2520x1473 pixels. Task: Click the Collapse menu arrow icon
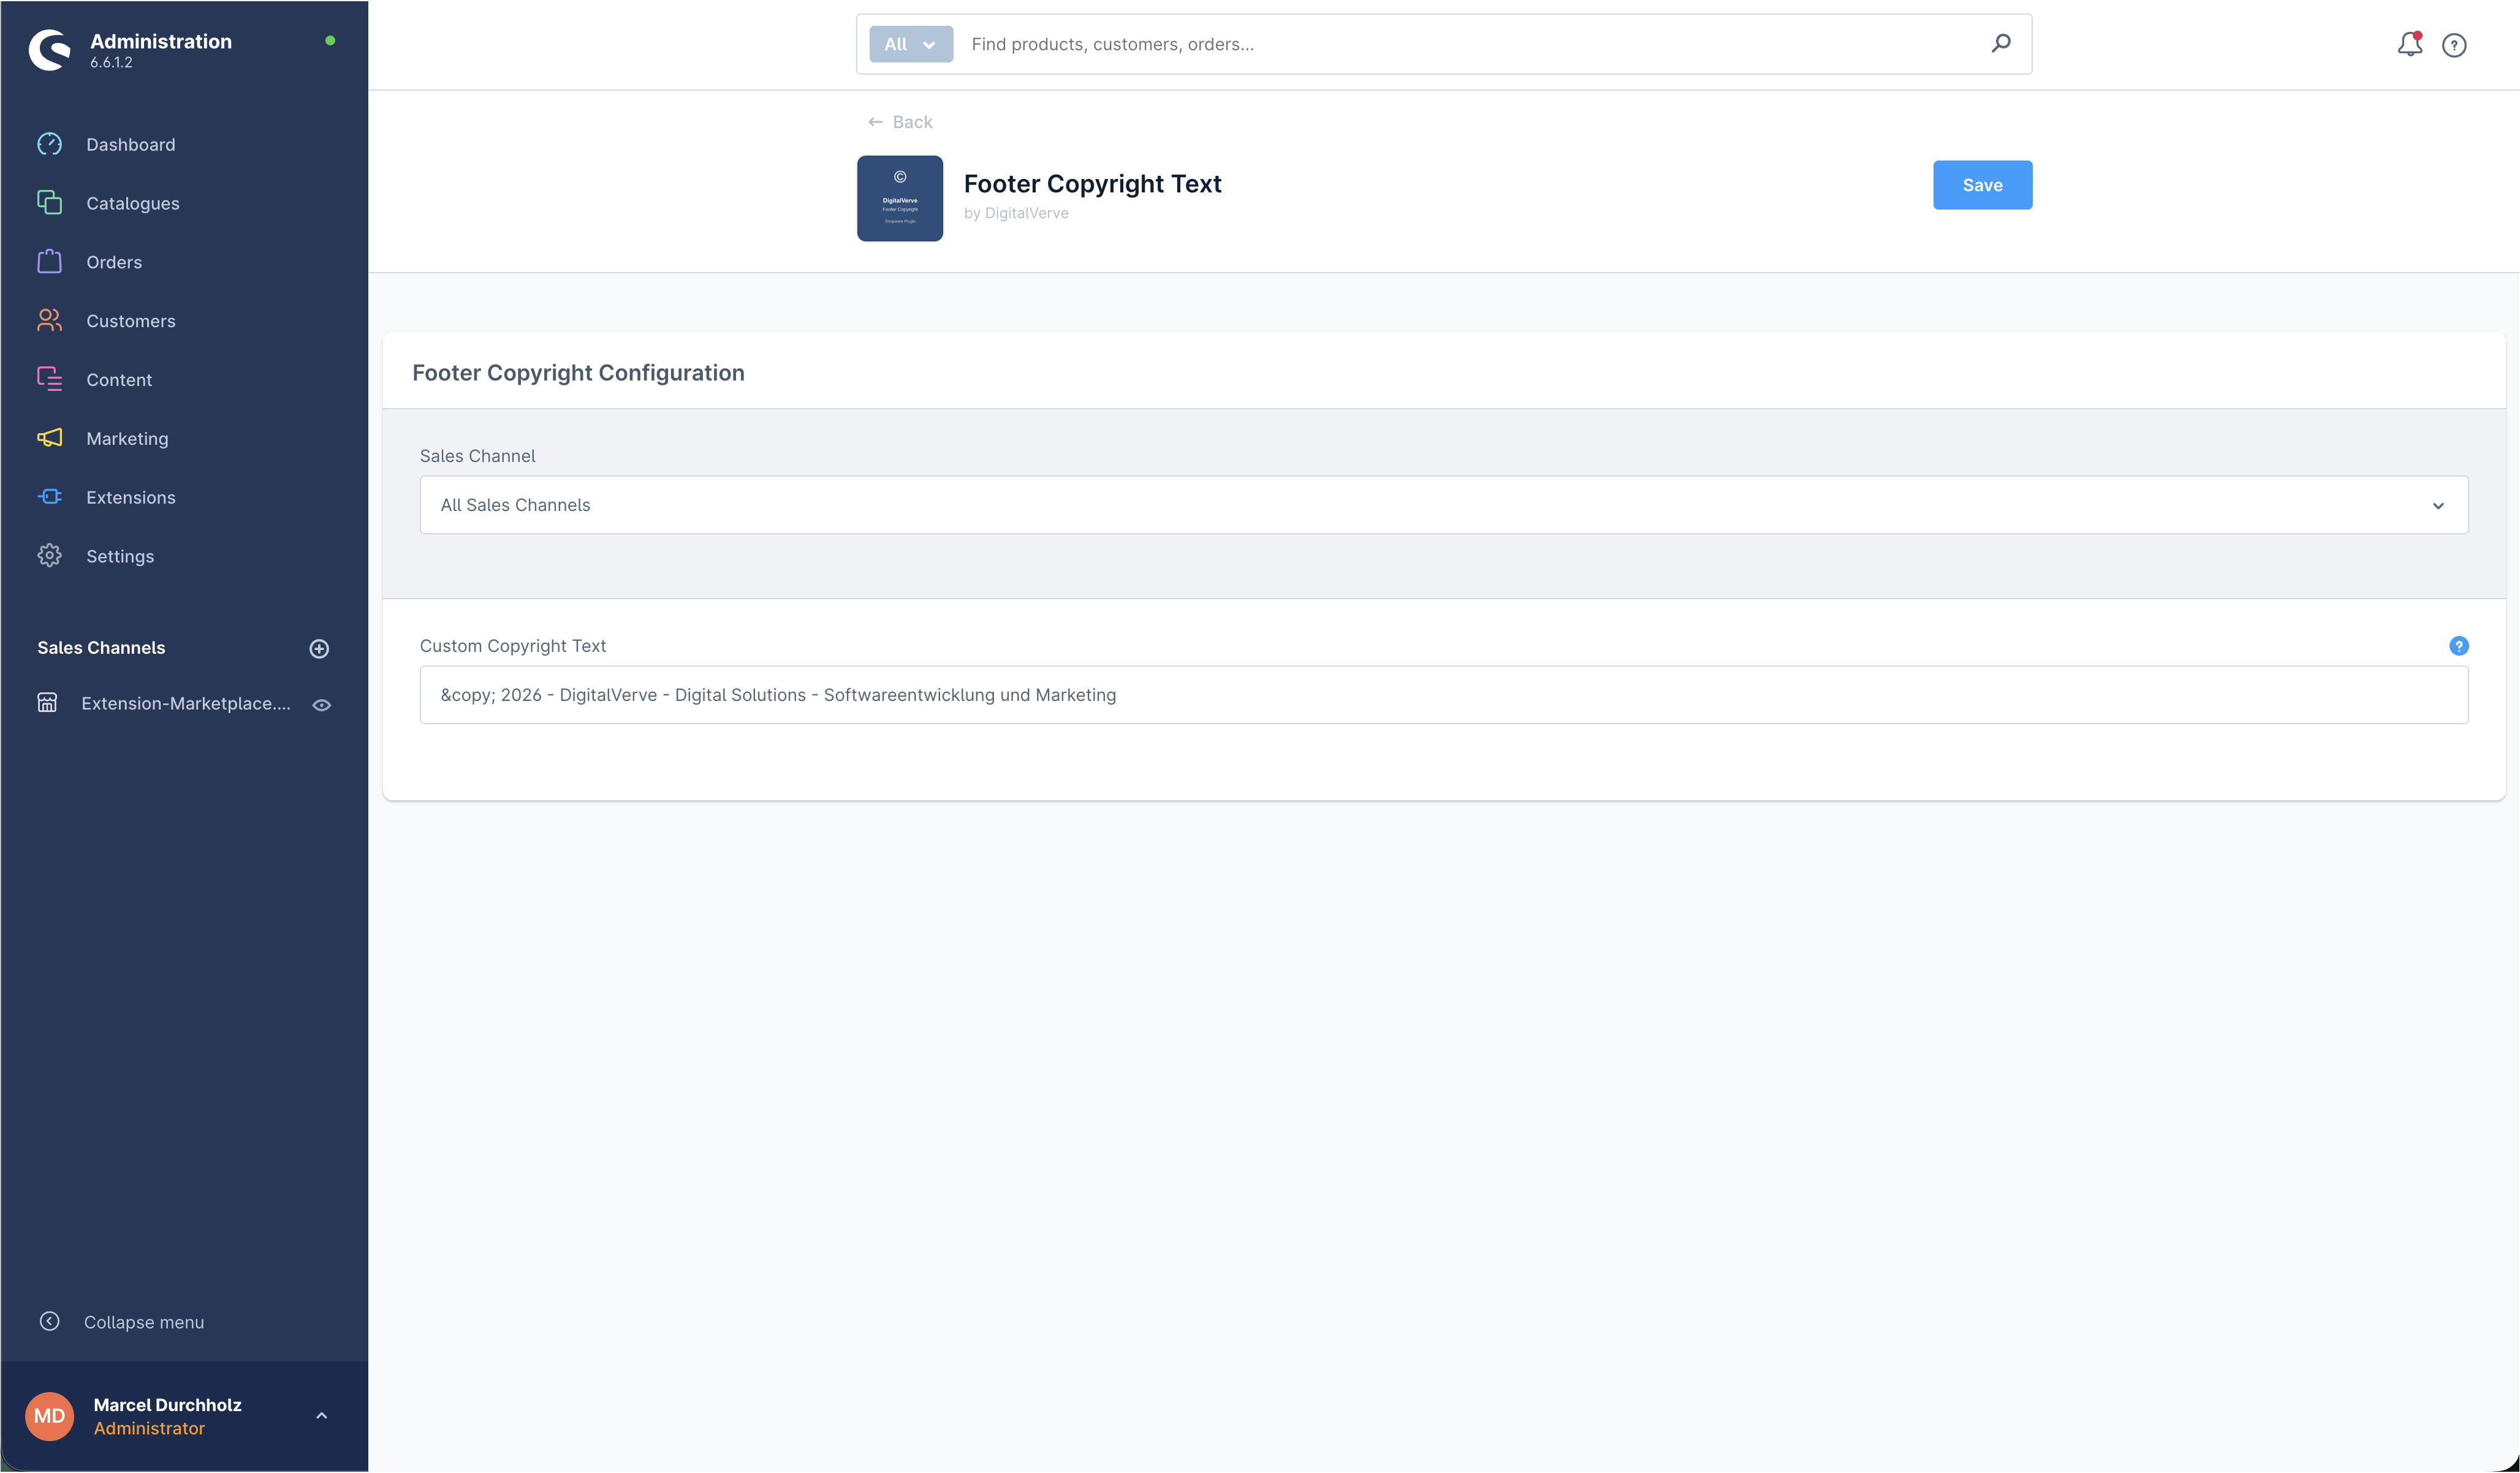click(x=49, y=1321)
